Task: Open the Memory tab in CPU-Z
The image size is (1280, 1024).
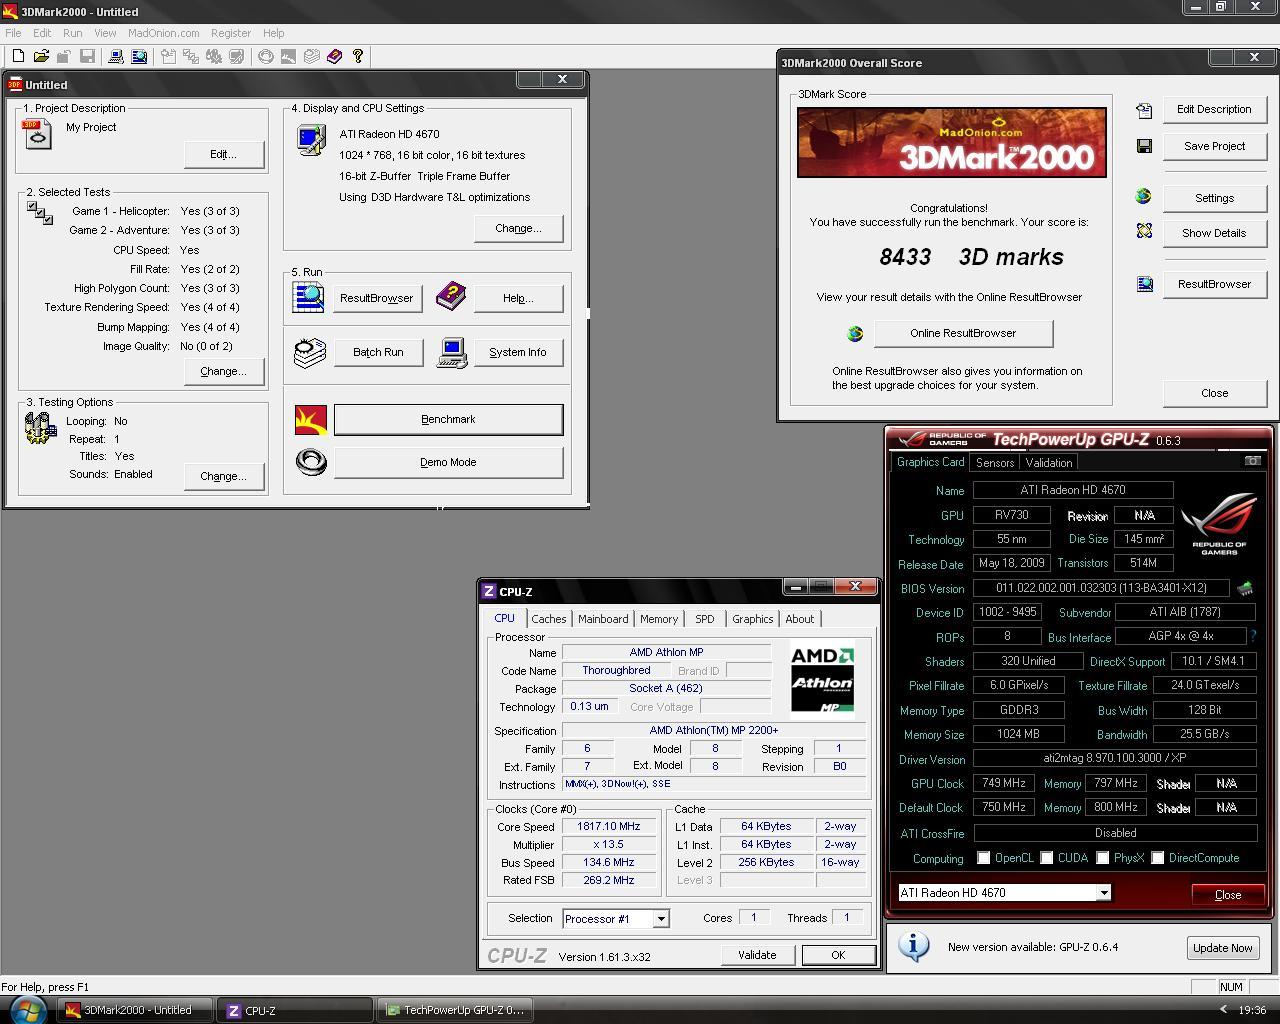Action: [x=659, y=619]
